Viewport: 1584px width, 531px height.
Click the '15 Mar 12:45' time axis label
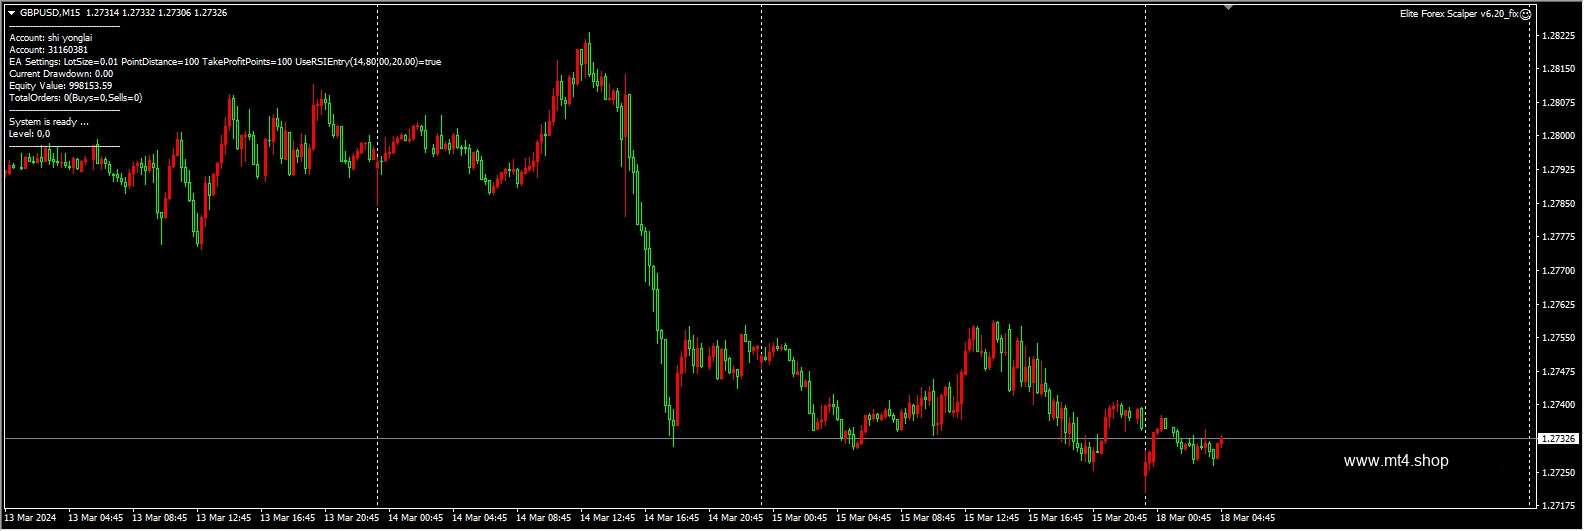pos(992,518)
